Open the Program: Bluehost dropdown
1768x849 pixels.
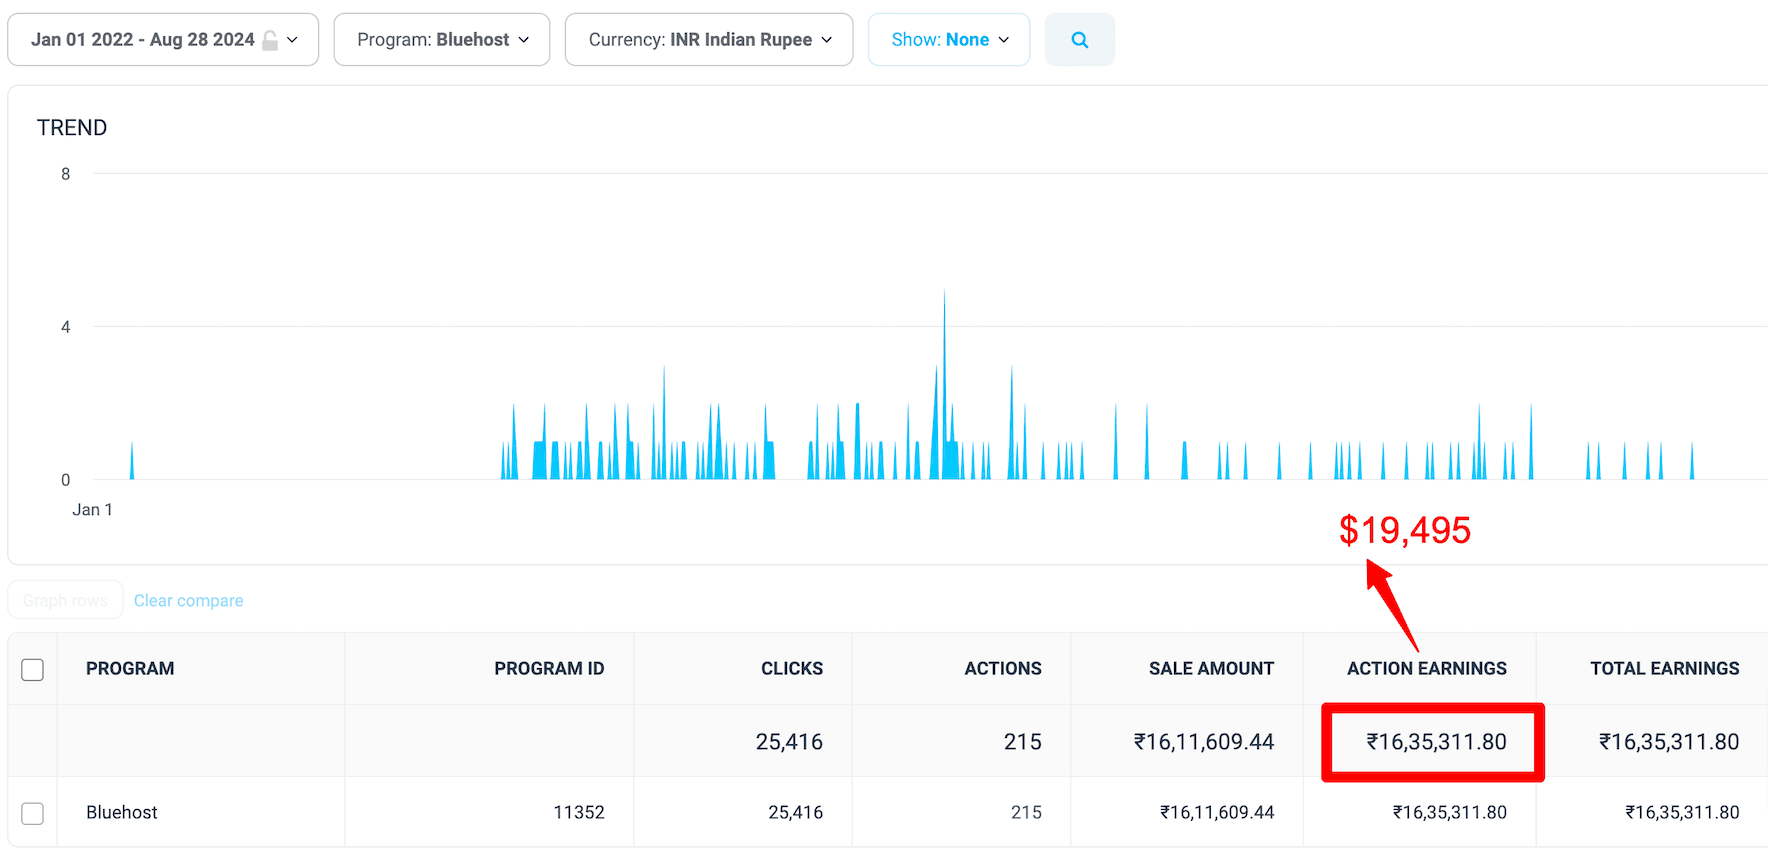442,40
